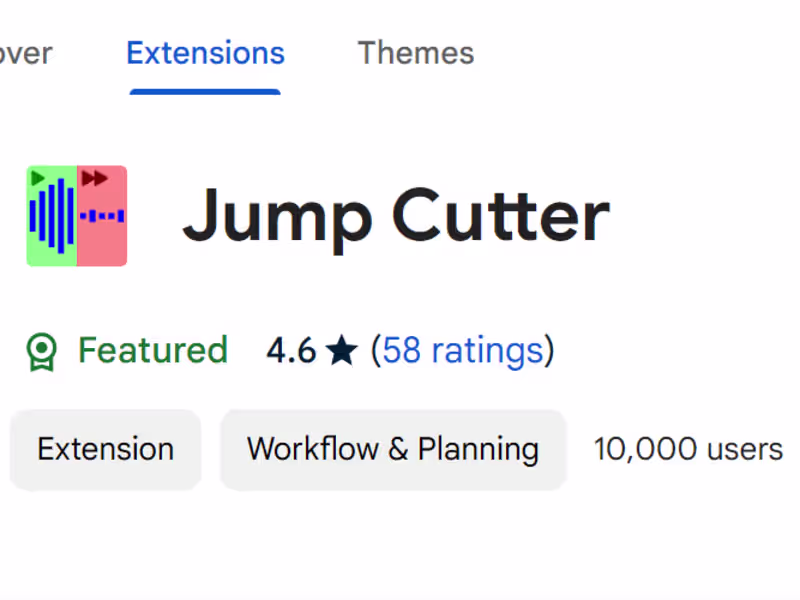Click the 10,000 users count
Image resolution: width=800 pixels, height=600 pixels.
tap(688, 449)
